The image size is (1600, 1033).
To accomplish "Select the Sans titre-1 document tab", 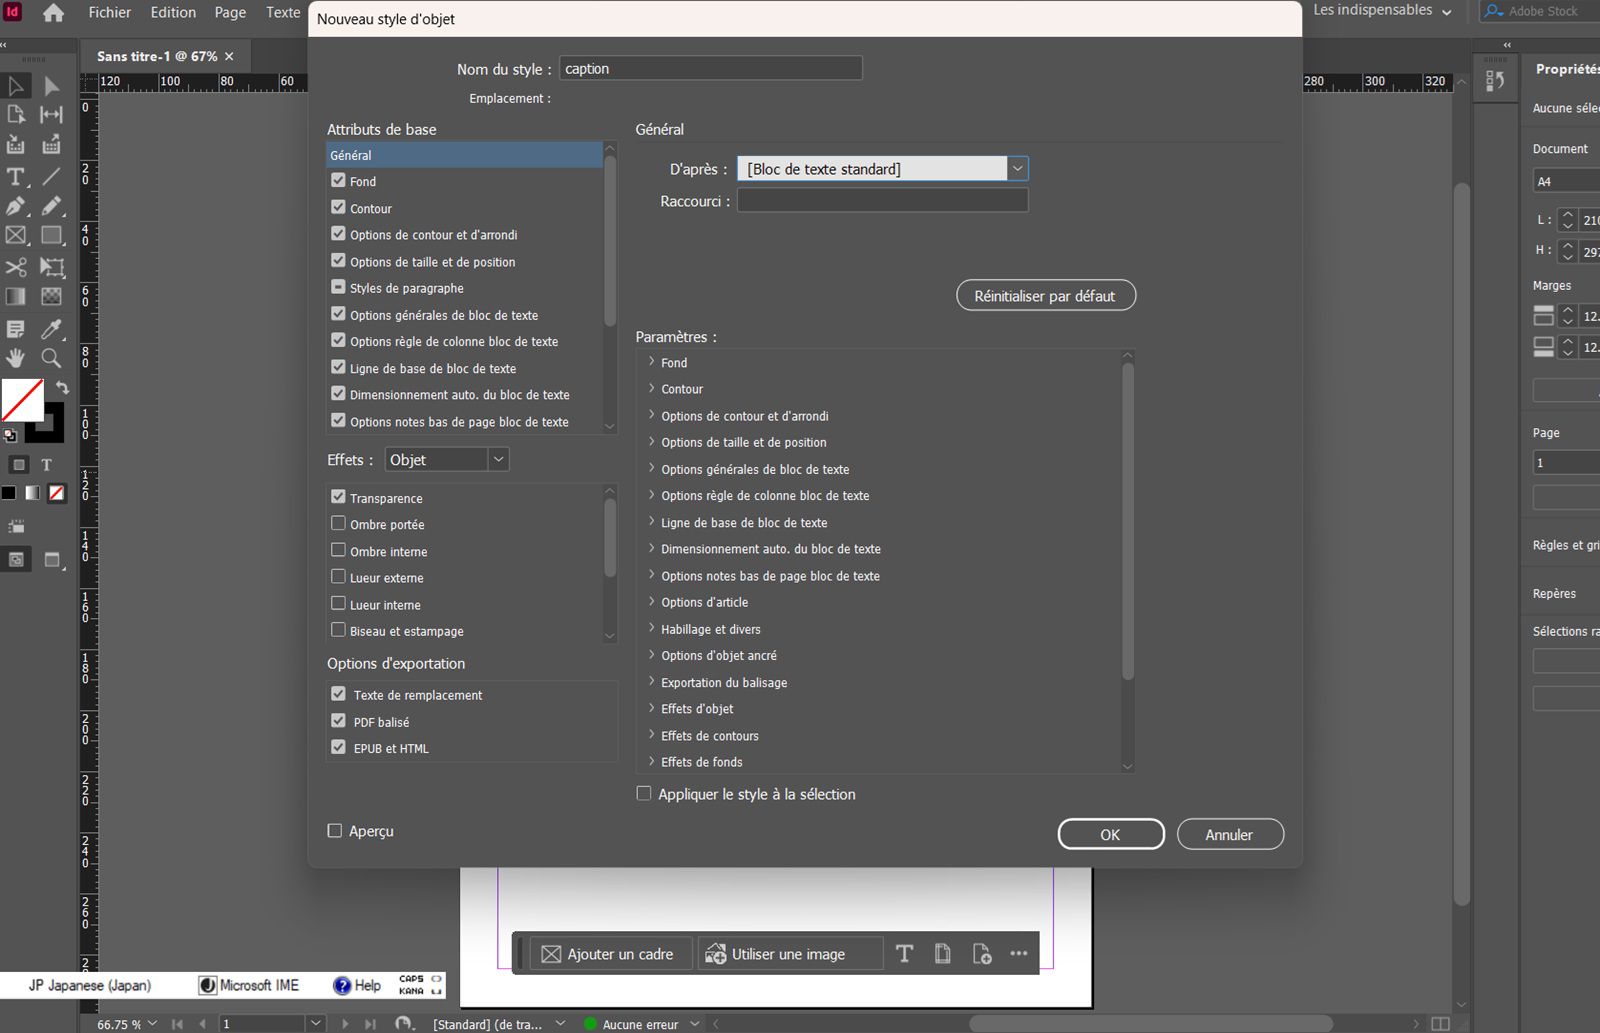I will (x=157, y=57).
